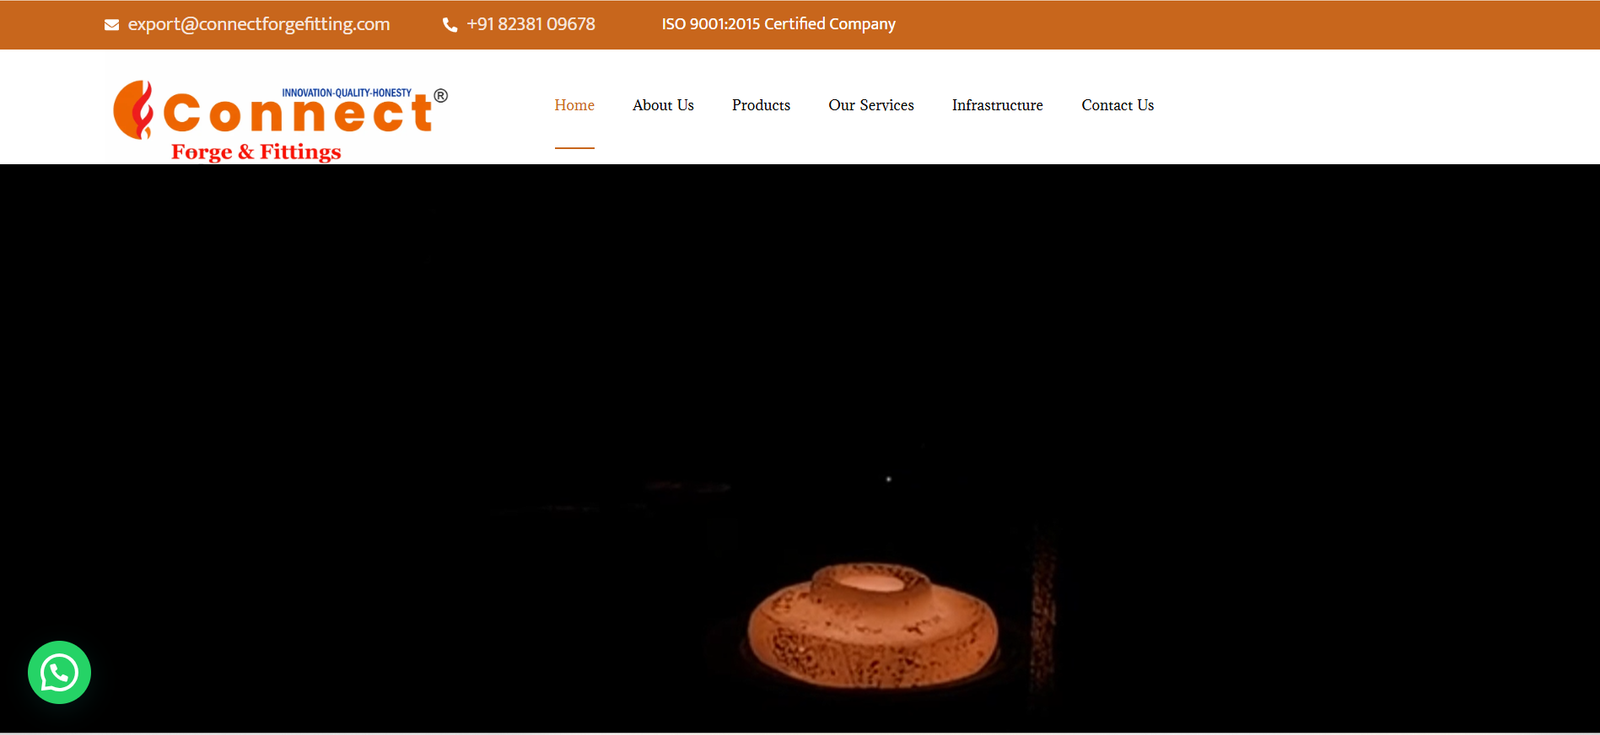Image resolution: width=1600 pixels, height=735 pixels.
Task: Click the phone handset icon
Action: [x=450, y=25]
